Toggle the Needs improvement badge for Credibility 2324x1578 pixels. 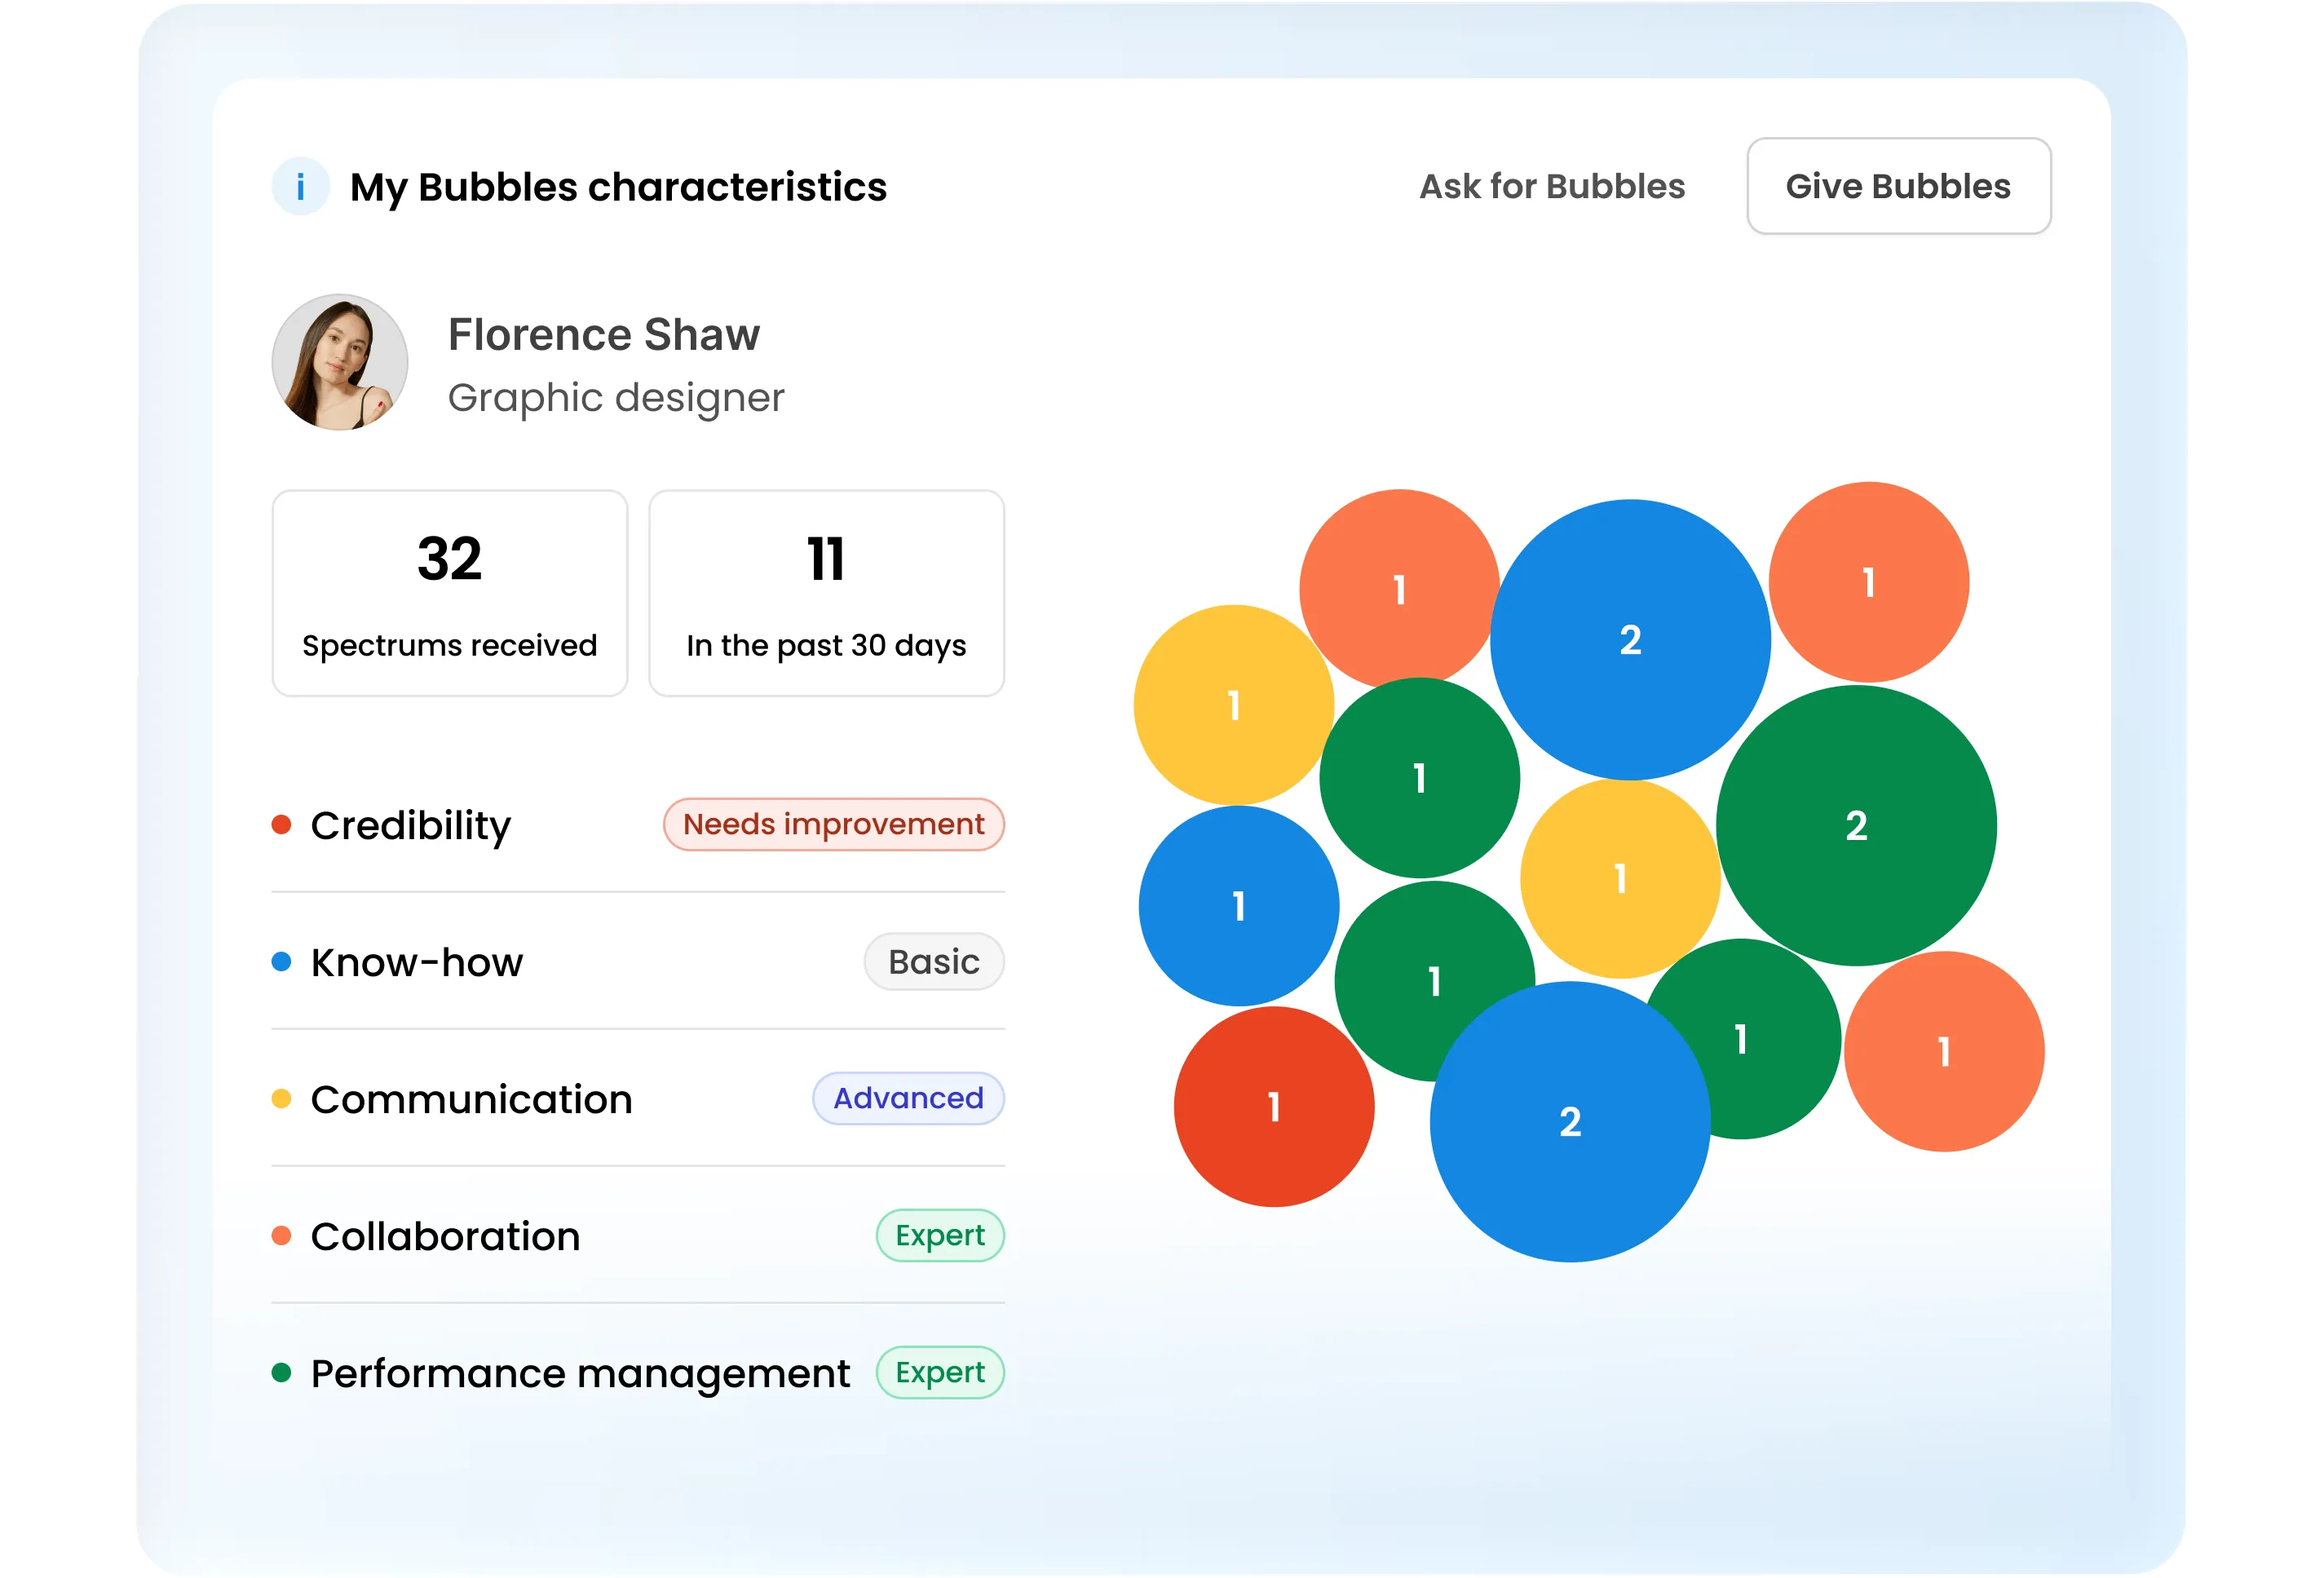833,824
